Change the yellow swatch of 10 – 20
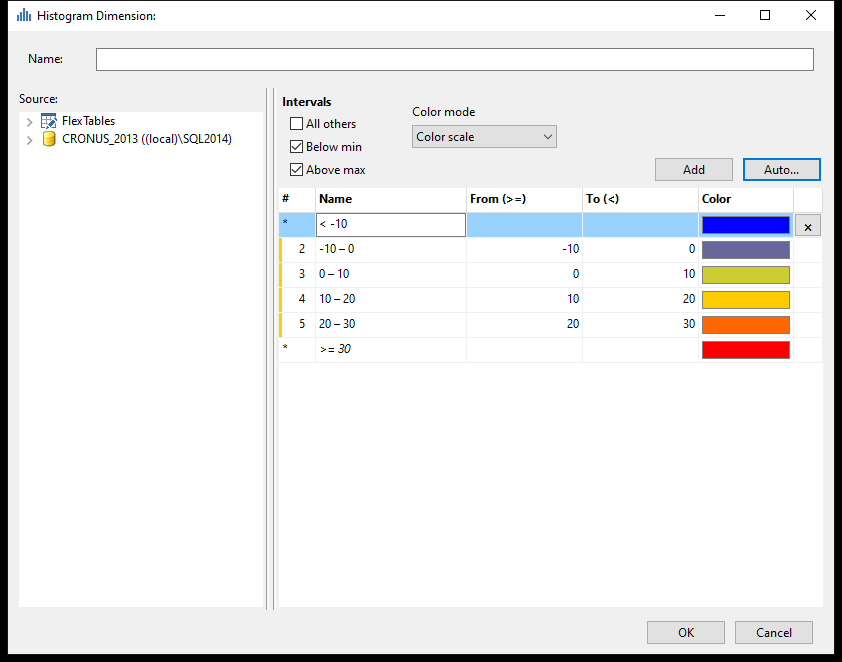Viewport: 842px width, 662px height. (x=746, y=300)
